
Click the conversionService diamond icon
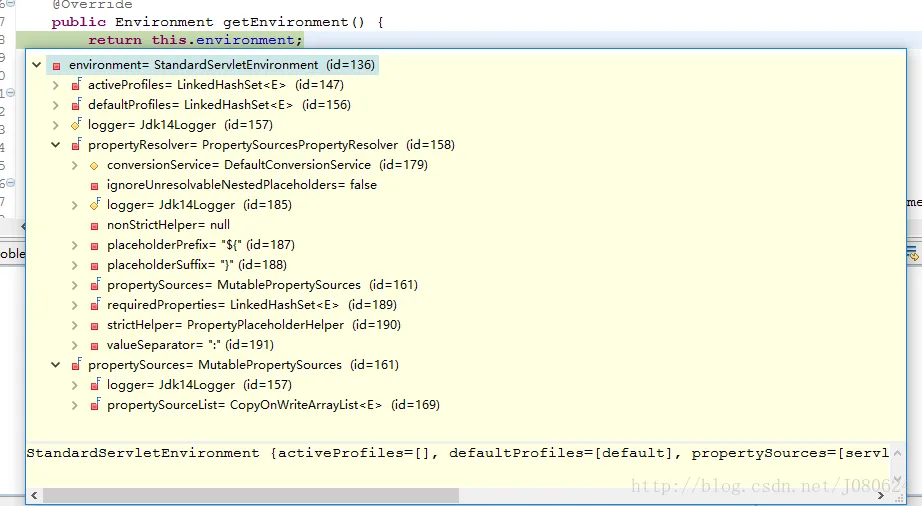click(x=94, y=166)
